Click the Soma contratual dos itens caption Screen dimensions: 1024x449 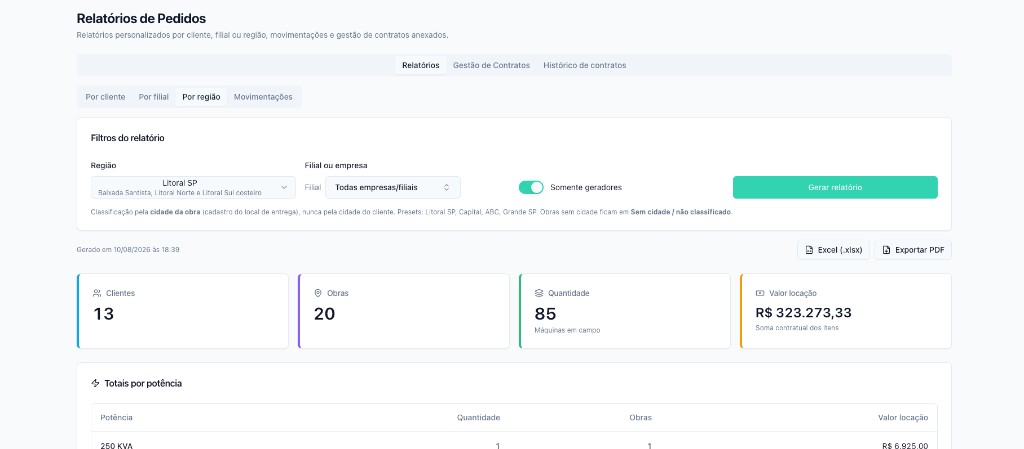[x=797, y=328]
